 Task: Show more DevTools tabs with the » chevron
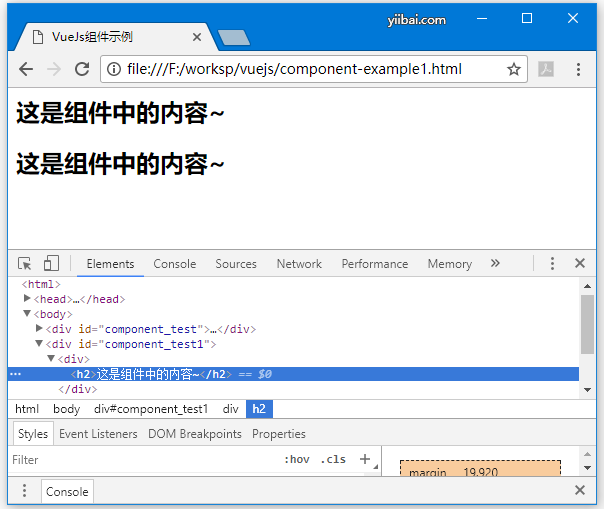point(495,264)
